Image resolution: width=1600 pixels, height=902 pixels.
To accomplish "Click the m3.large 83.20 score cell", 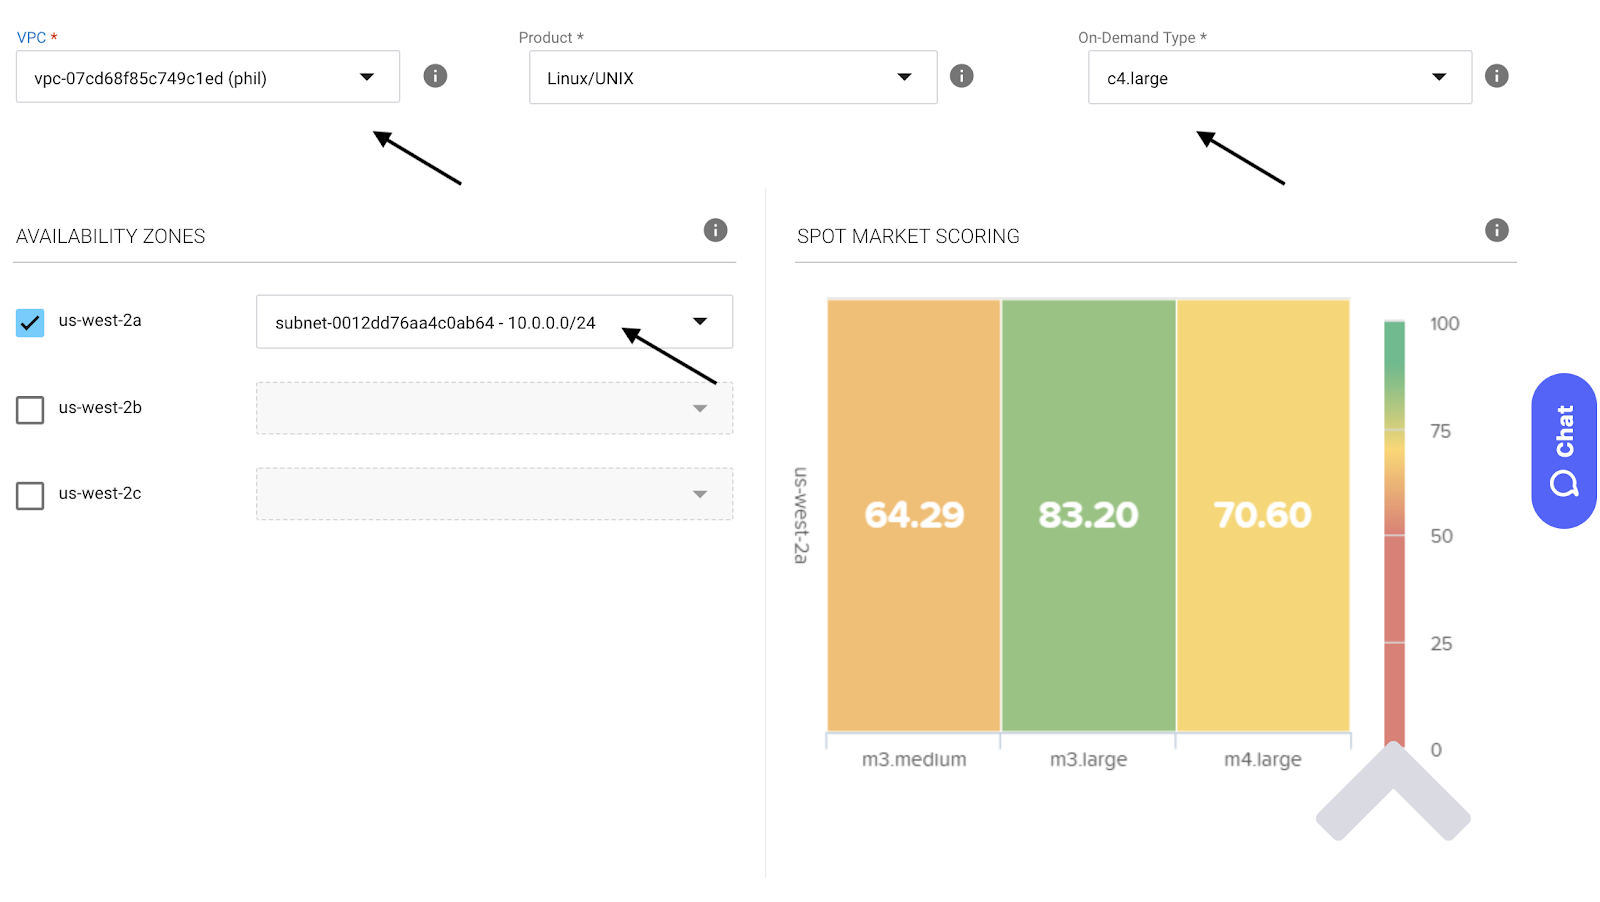I will coord(1088,515).
